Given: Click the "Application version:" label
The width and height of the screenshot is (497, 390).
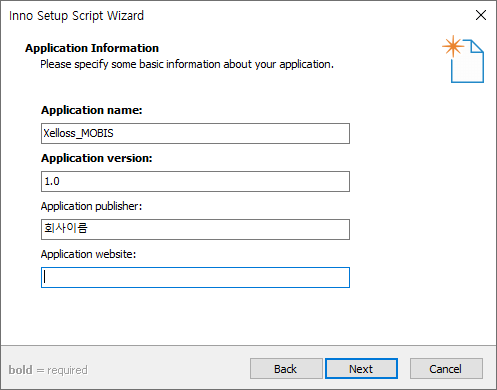Looking at the screenshot, I should pos(97,158).
